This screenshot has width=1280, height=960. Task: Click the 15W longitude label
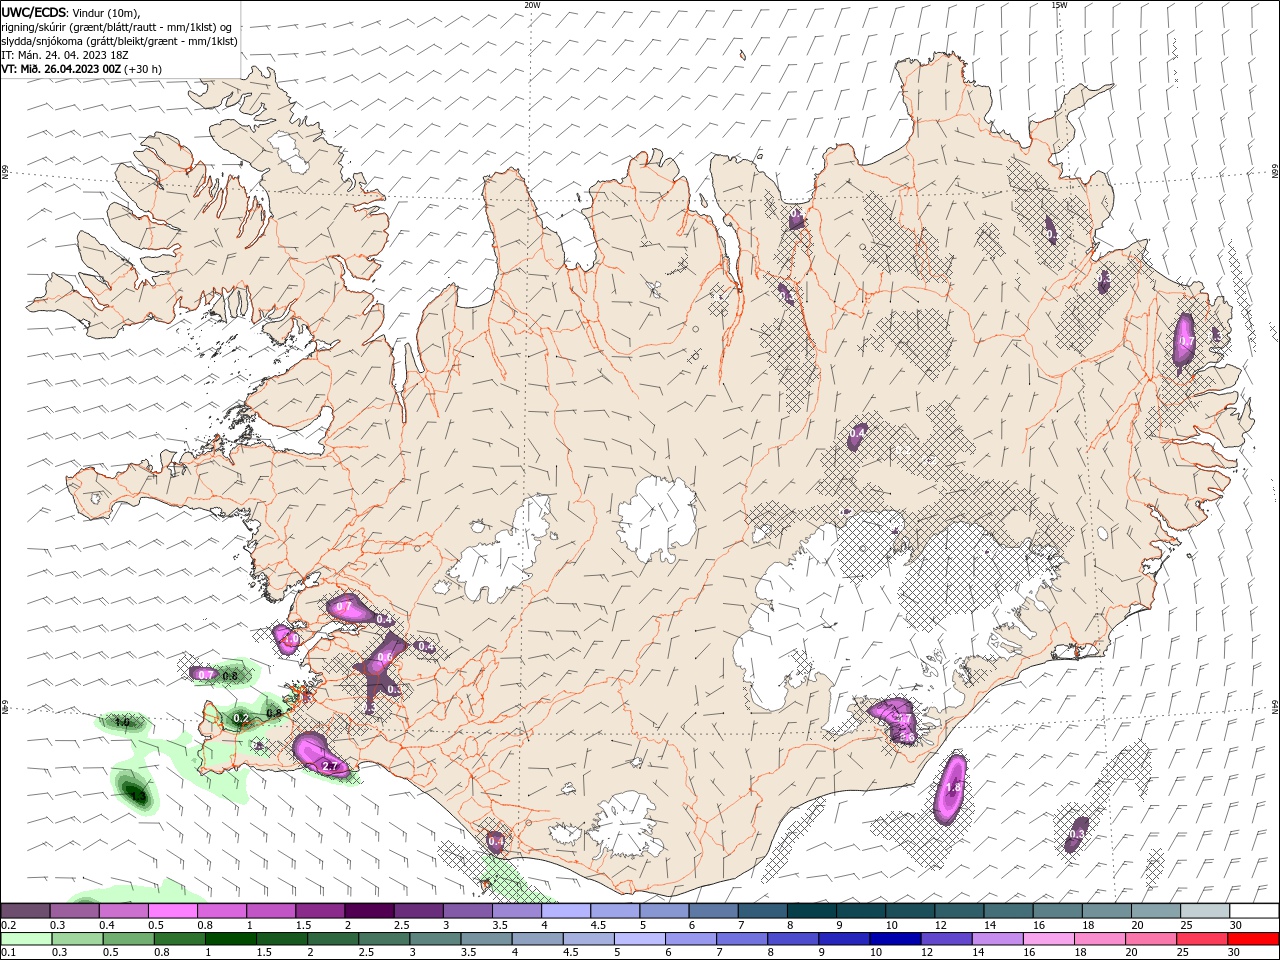(x=1059, y=5)
